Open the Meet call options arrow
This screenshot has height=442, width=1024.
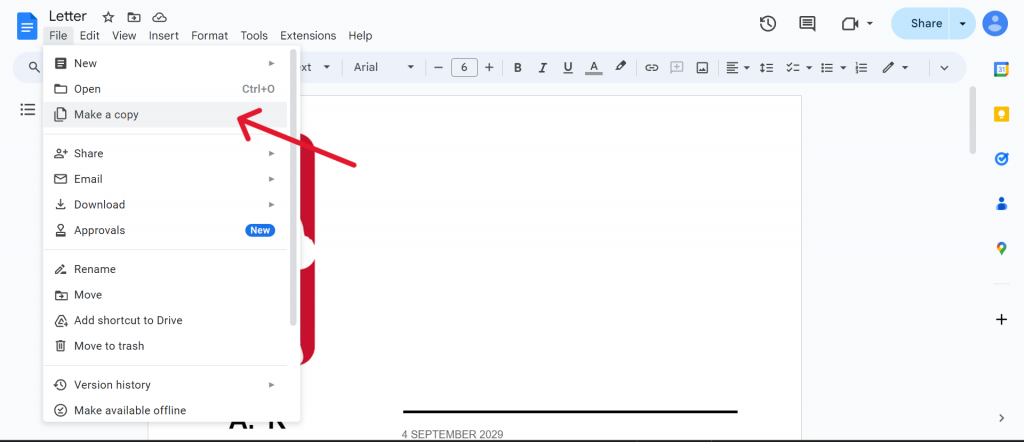tap(870, 24)
